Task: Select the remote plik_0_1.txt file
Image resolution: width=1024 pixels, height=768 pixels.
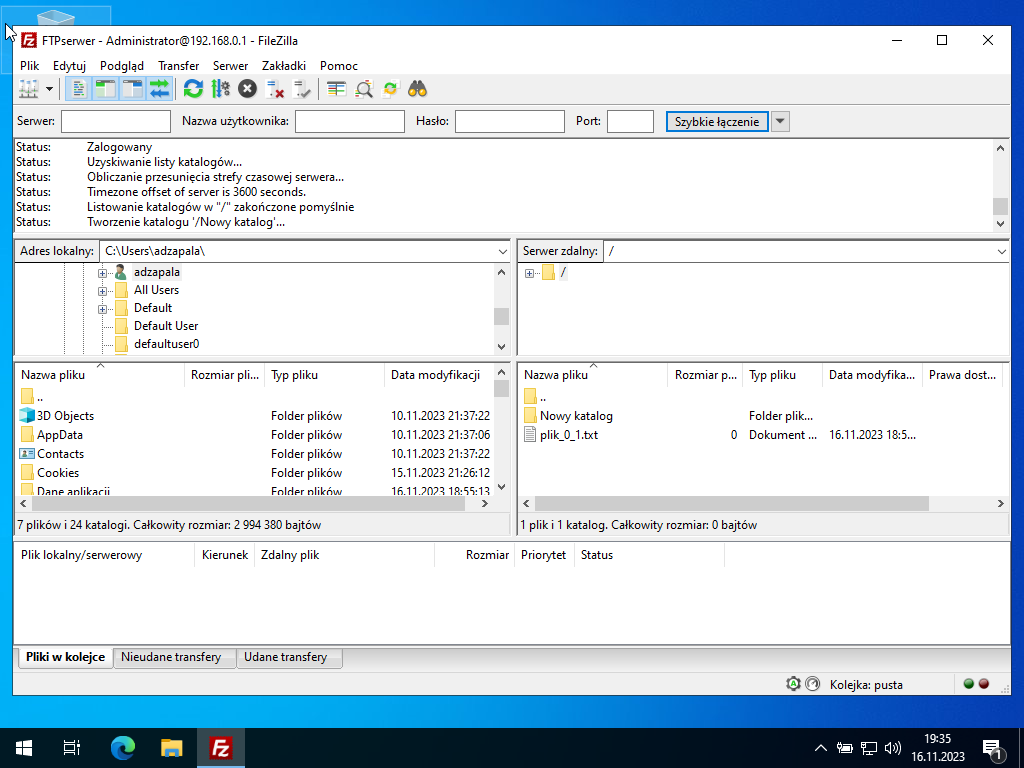Action: click(x=569, y=434)
